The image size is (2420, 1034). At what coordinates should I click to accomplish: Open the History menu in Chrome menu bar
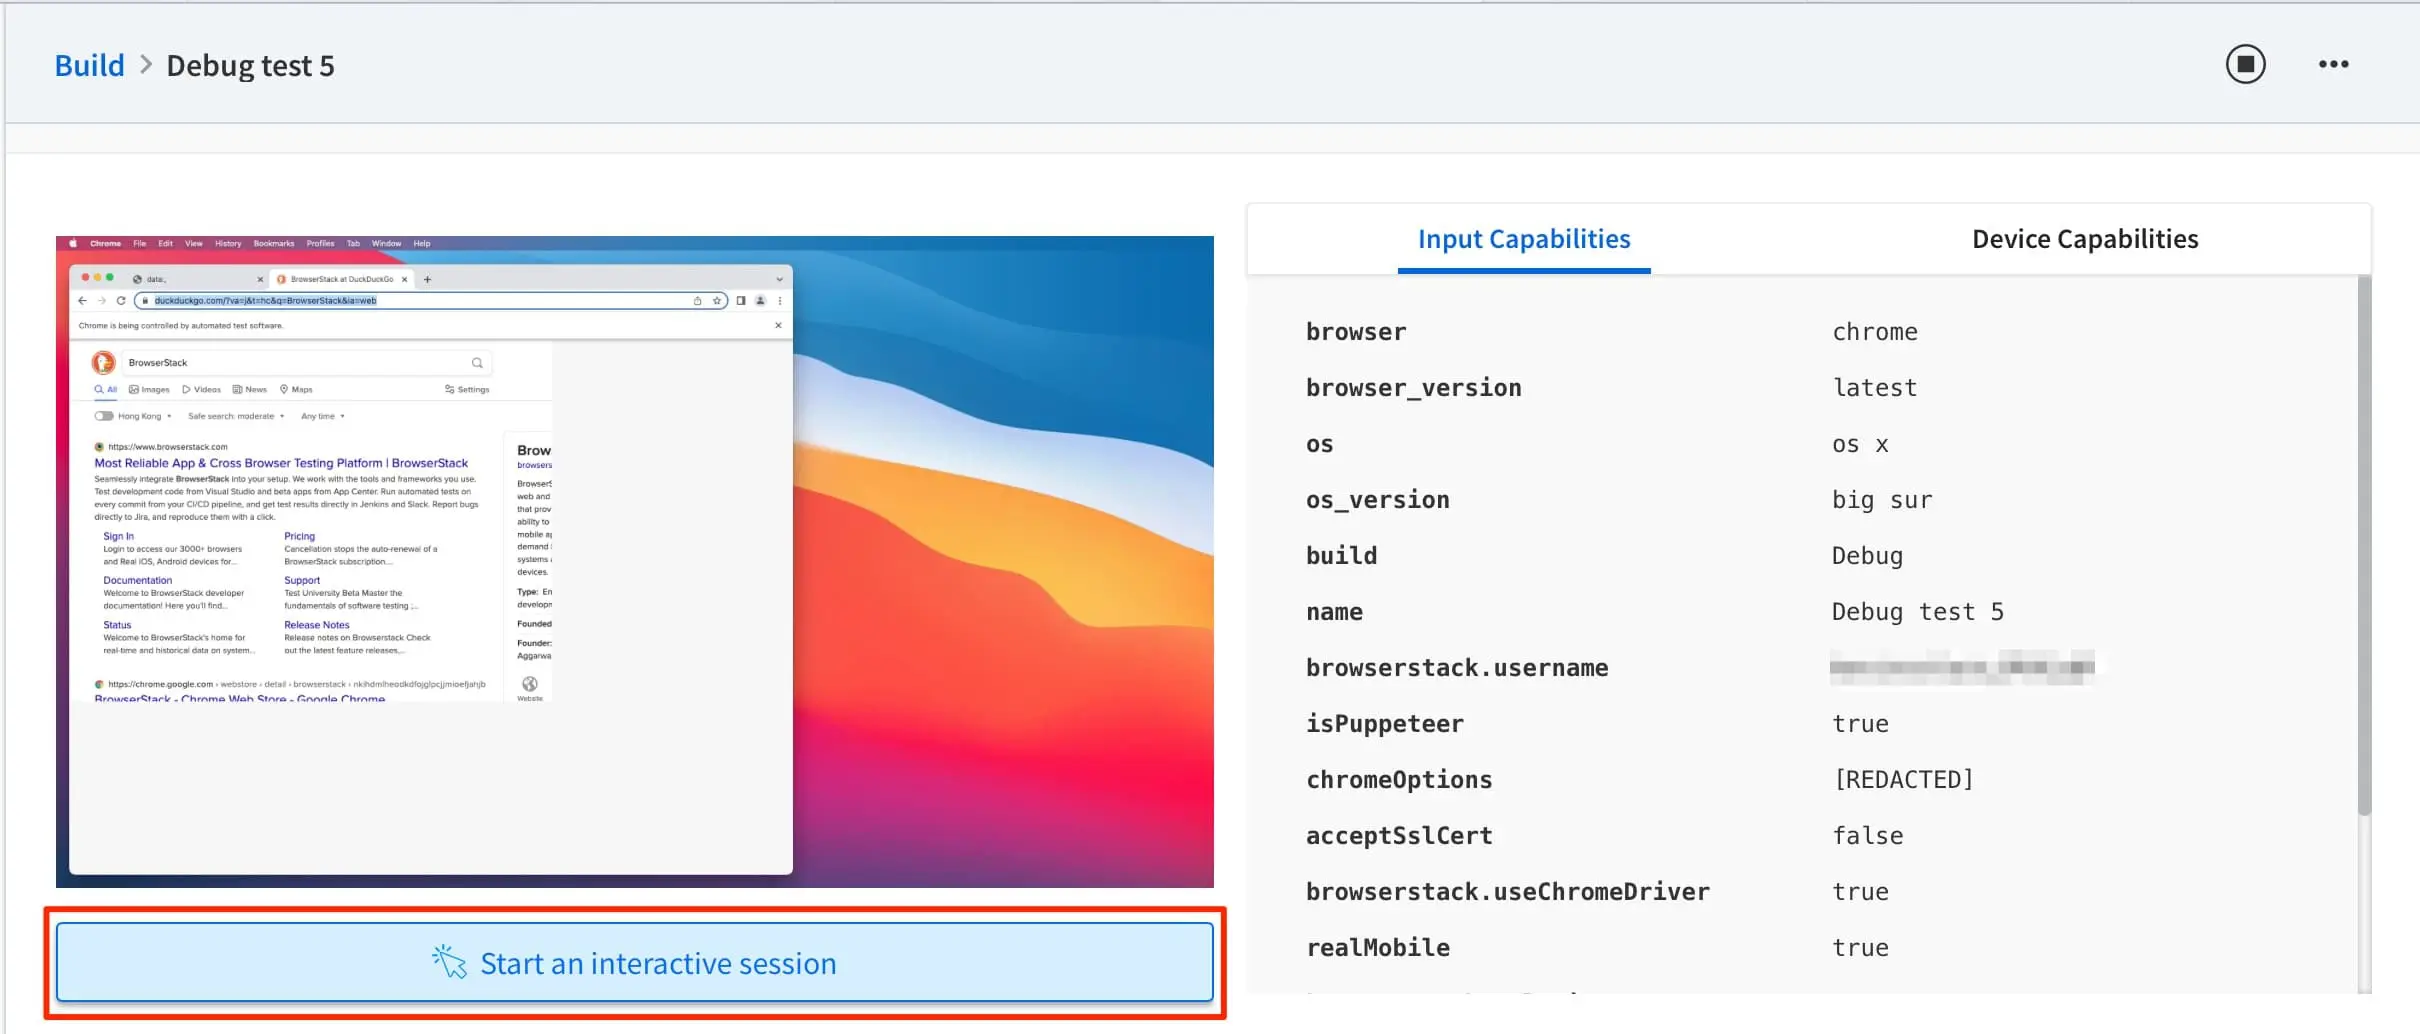pyautogui.click(x=228, y=244)
